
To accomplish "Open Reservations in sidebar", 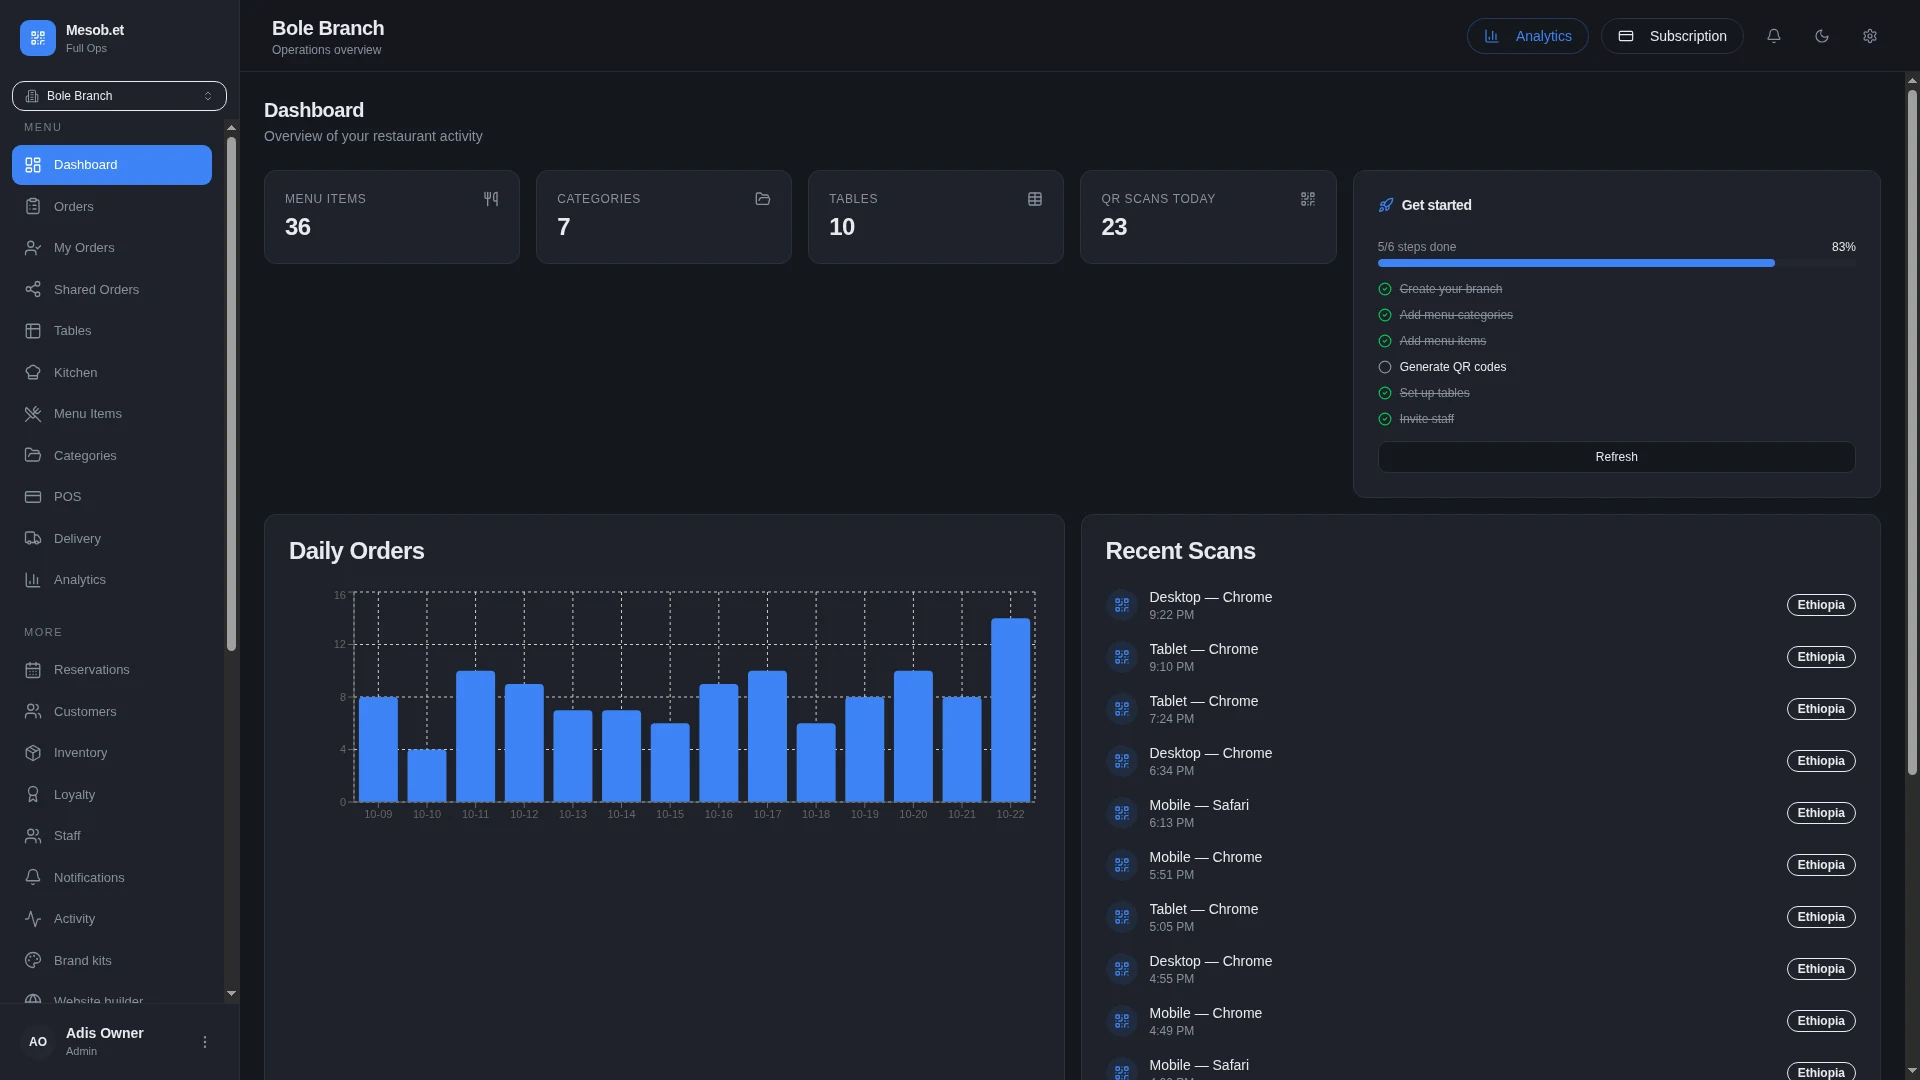I will coord(112,670).
